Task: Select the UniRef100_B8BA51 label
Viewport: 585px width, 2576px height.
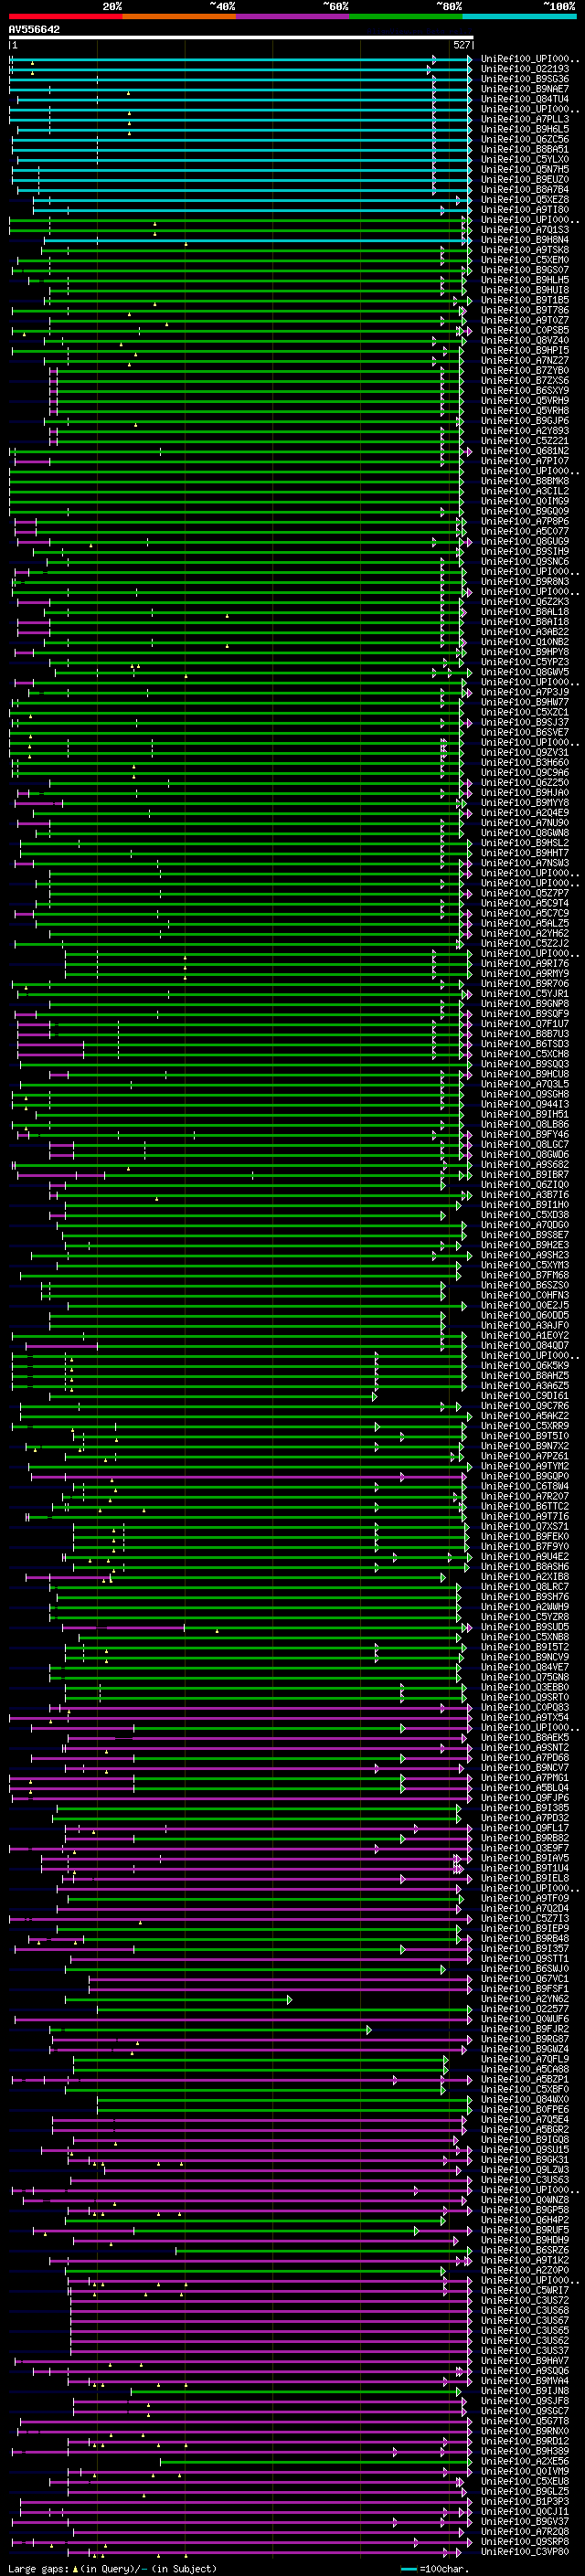Action: point(525,149)
